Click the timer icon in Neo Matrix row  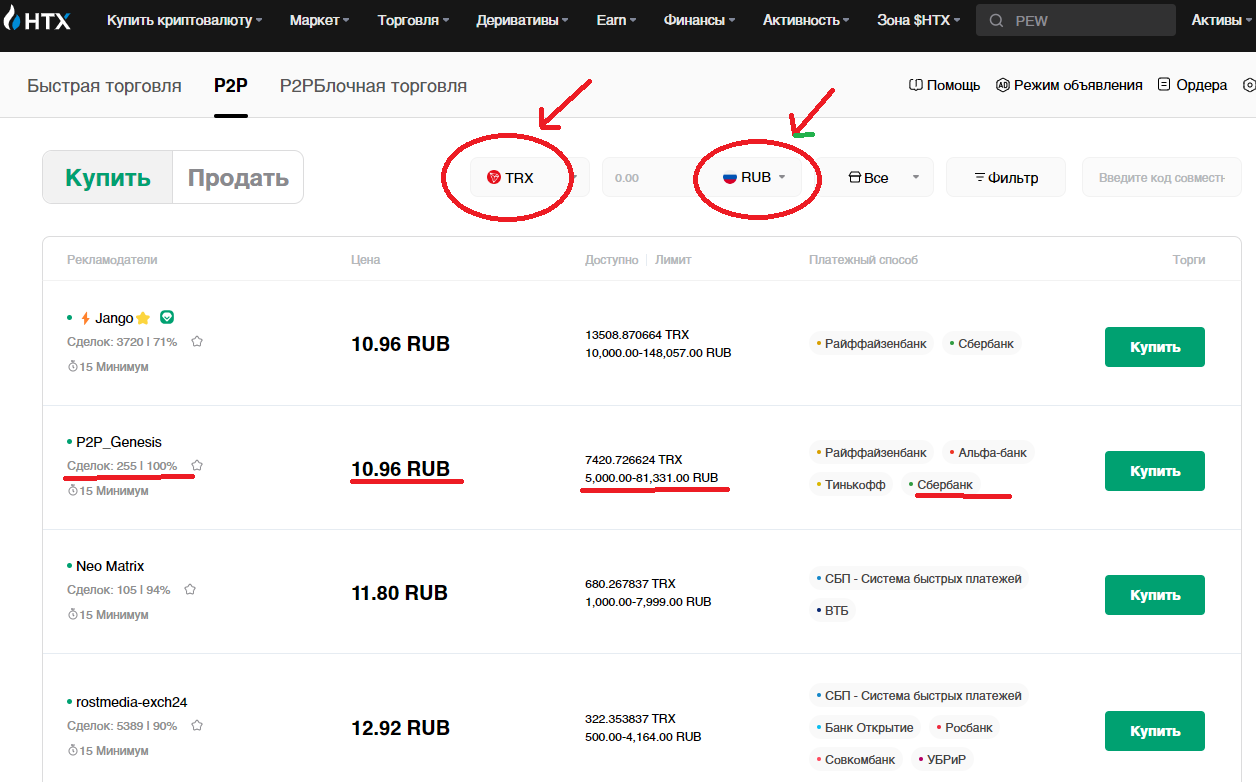pyautogui.click(x=73, y=615)
